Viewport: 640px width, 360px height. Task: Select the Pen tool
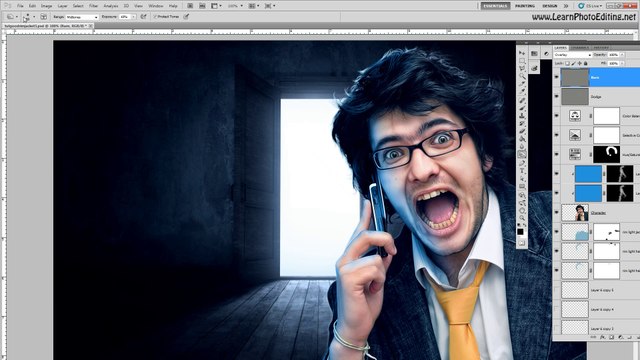coord(522,162)
